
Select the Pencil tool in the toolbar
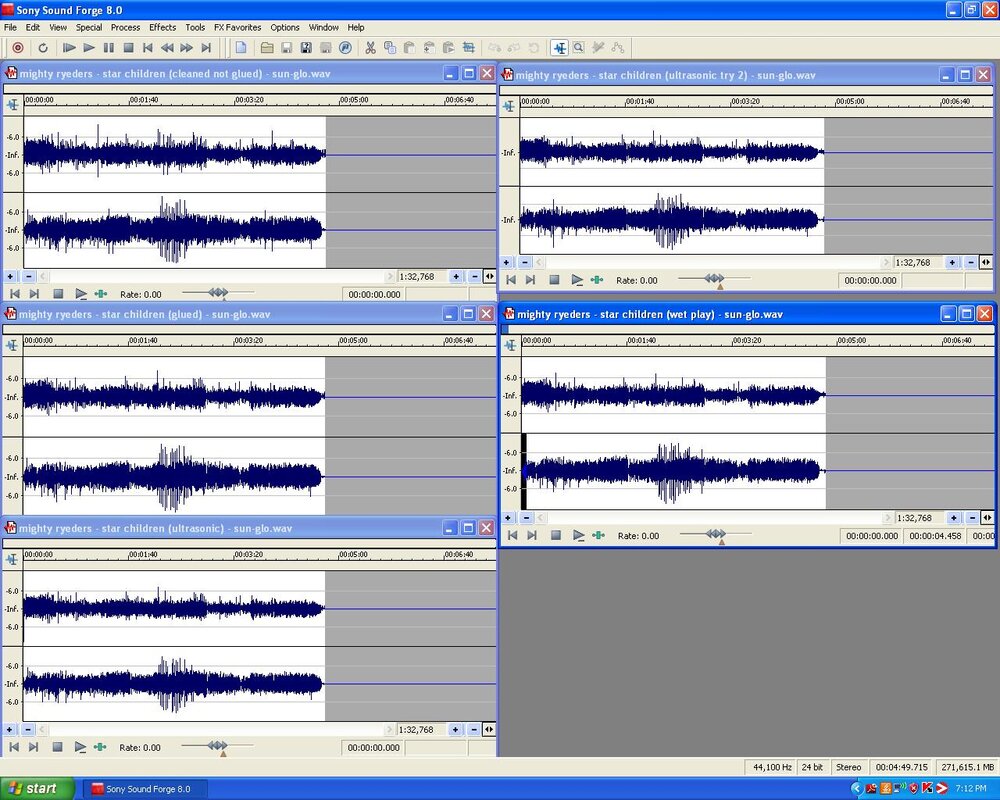pos(598,48)
